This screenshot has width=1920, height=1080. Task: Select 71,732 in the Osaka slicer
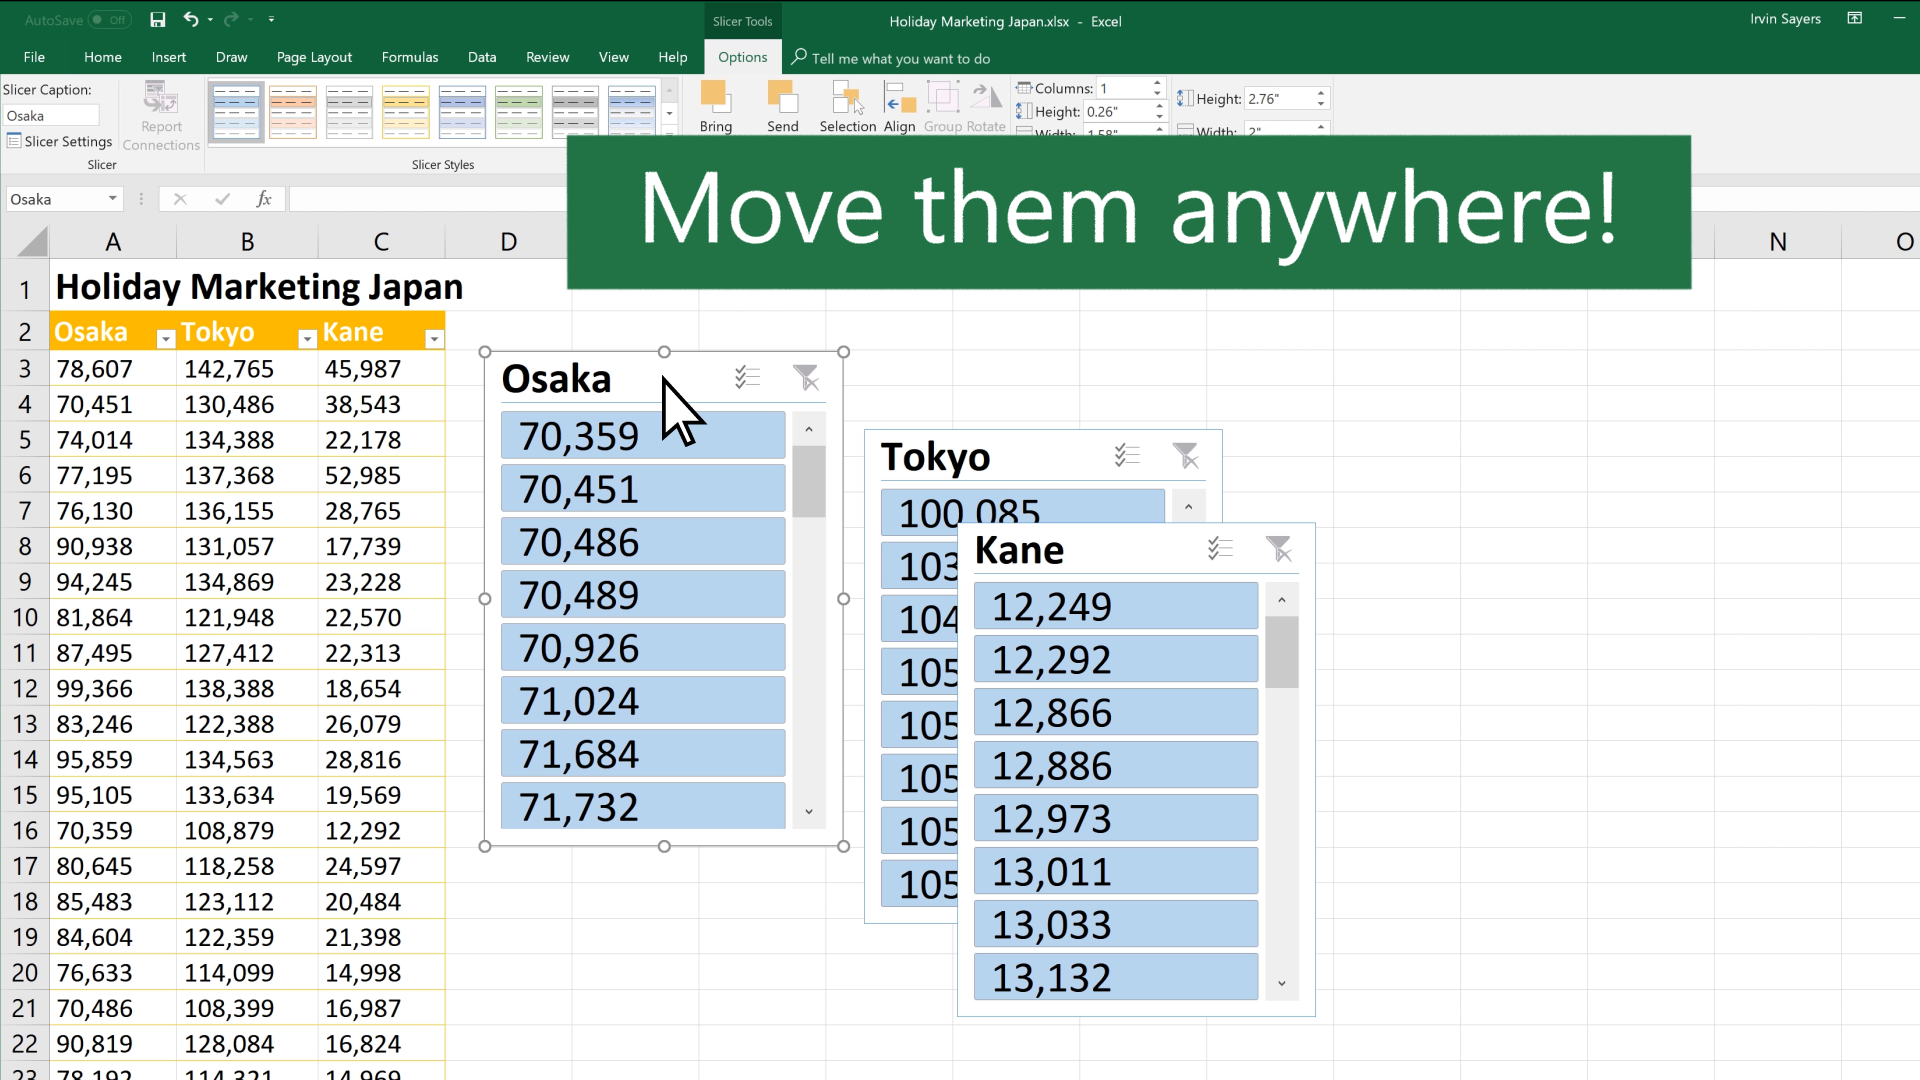[x=643, y=806]
